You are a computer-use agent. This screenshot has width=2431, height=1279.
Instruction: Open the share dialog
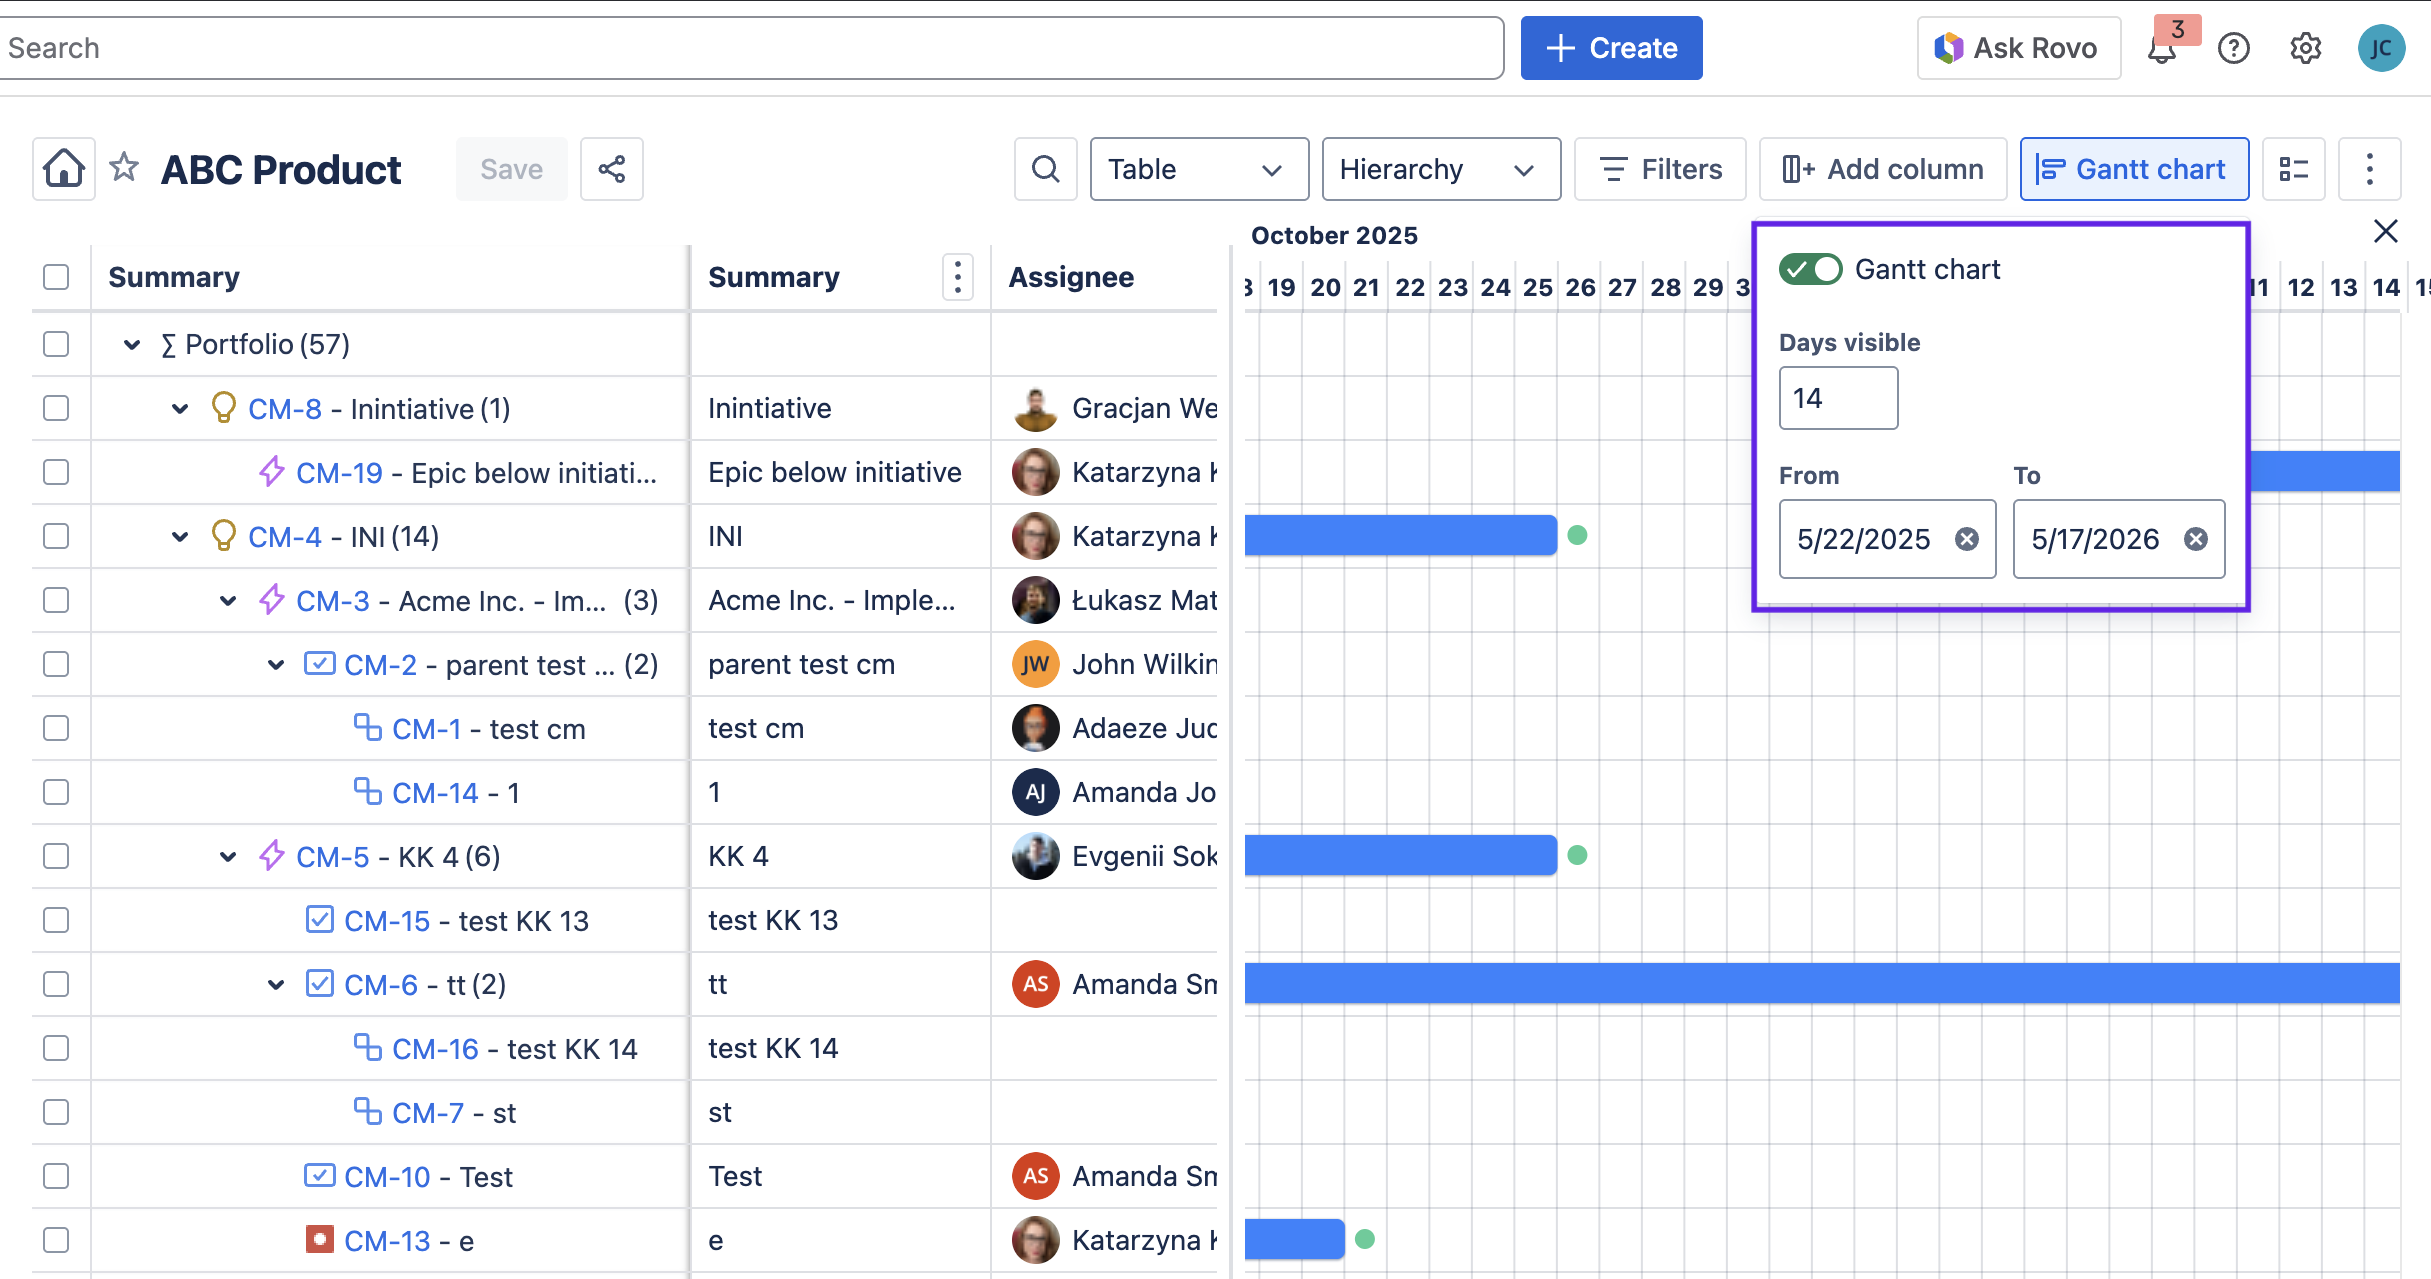611,168
